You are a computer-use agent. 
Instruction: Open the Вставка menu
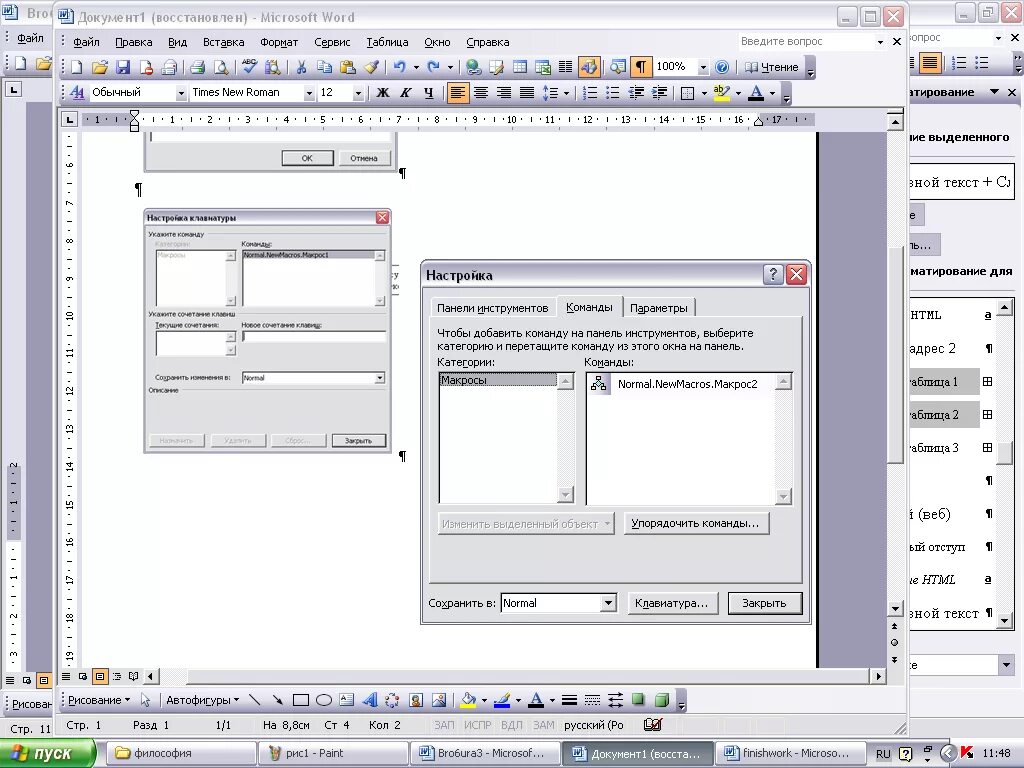point(223,42)
